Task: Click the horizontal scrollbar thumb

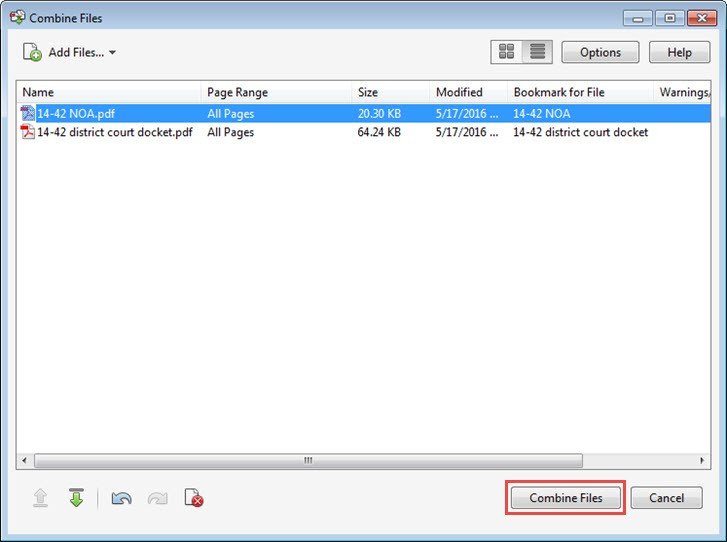Action: point(308,461)
